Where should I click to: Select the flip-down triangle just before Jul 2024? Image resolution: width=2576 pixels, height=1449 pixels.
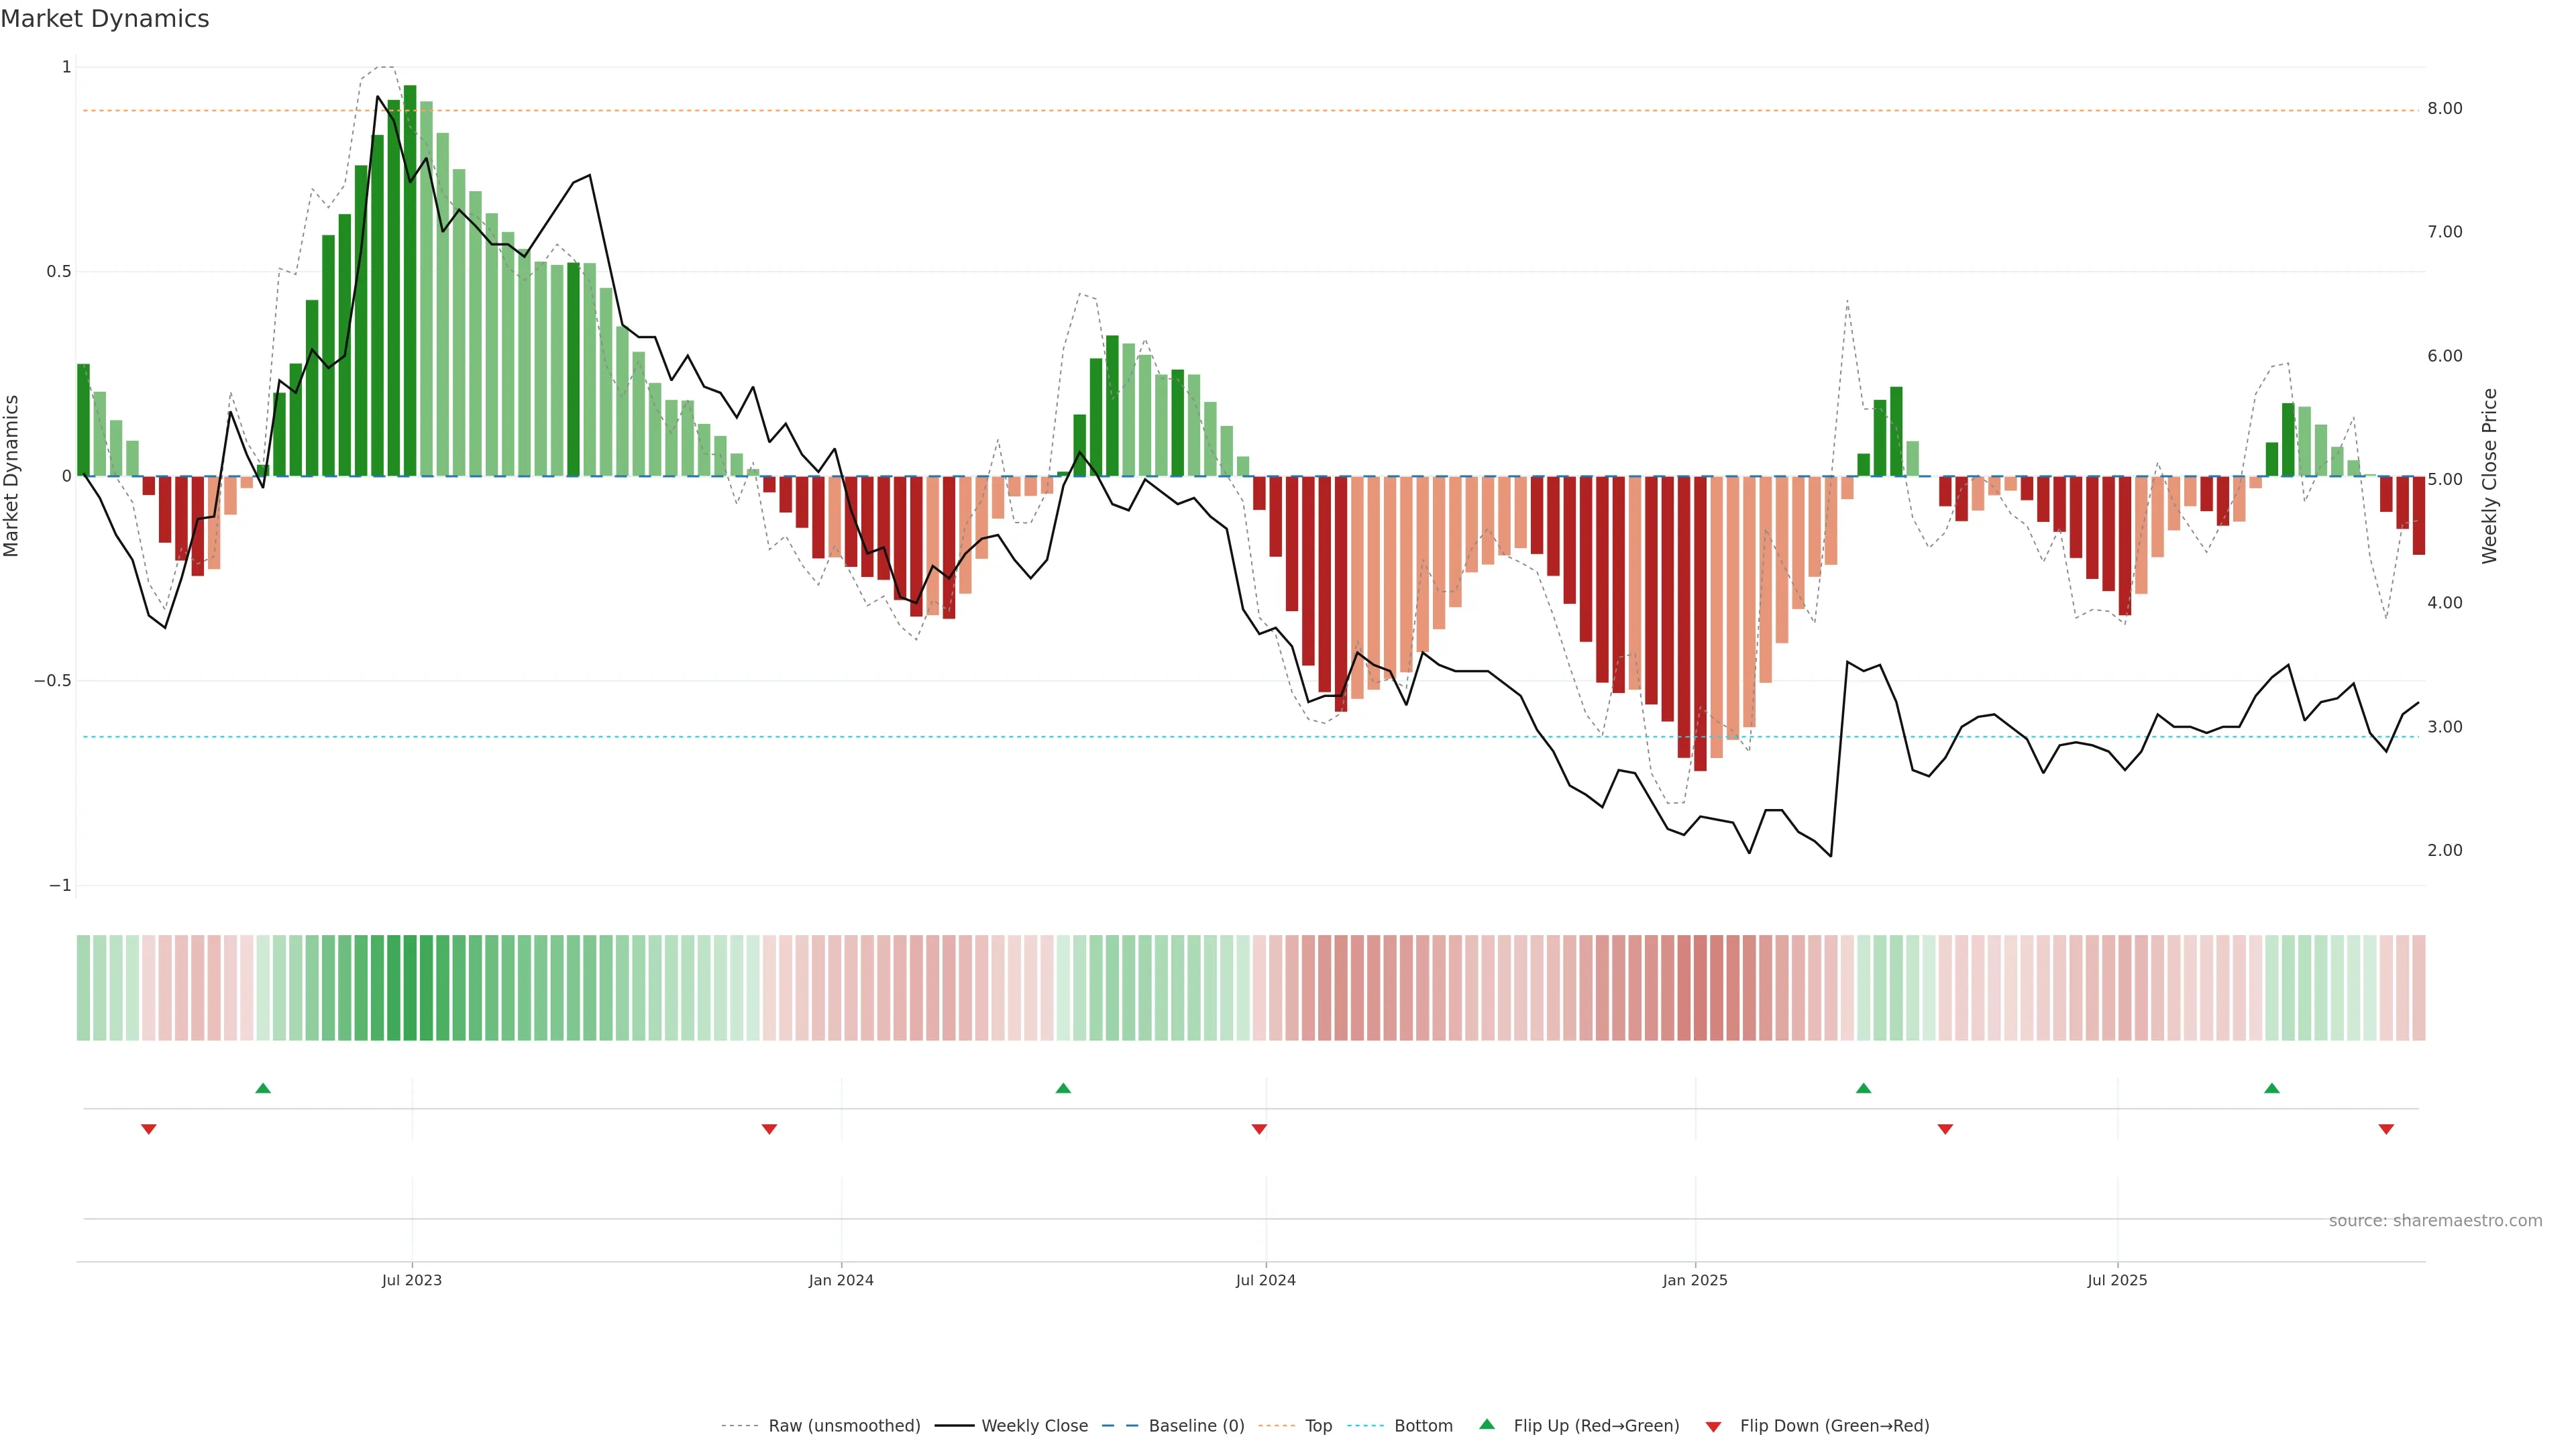pos(1259,1129)
